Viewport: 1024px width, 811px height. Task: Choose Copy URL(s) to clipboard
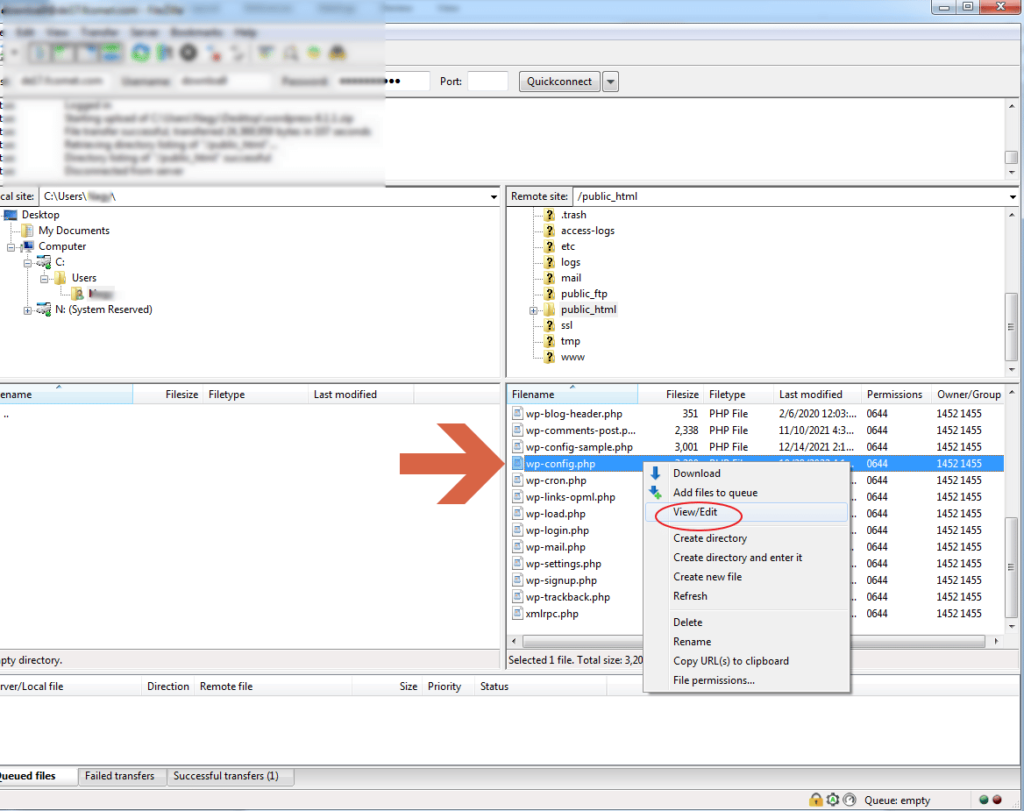pos(747,661)
